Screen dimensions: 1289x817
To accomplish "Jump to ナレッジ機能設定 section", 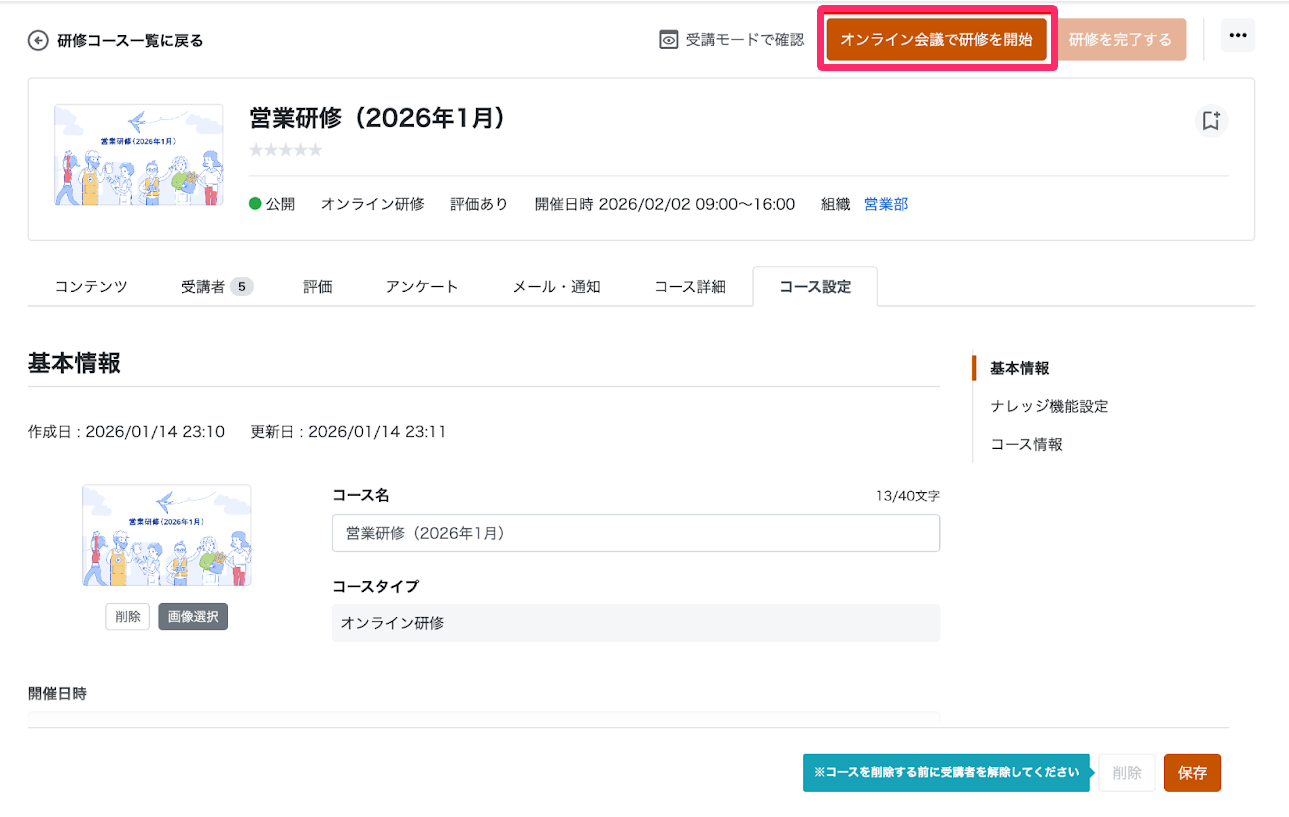I will (x=1049, y=406).
